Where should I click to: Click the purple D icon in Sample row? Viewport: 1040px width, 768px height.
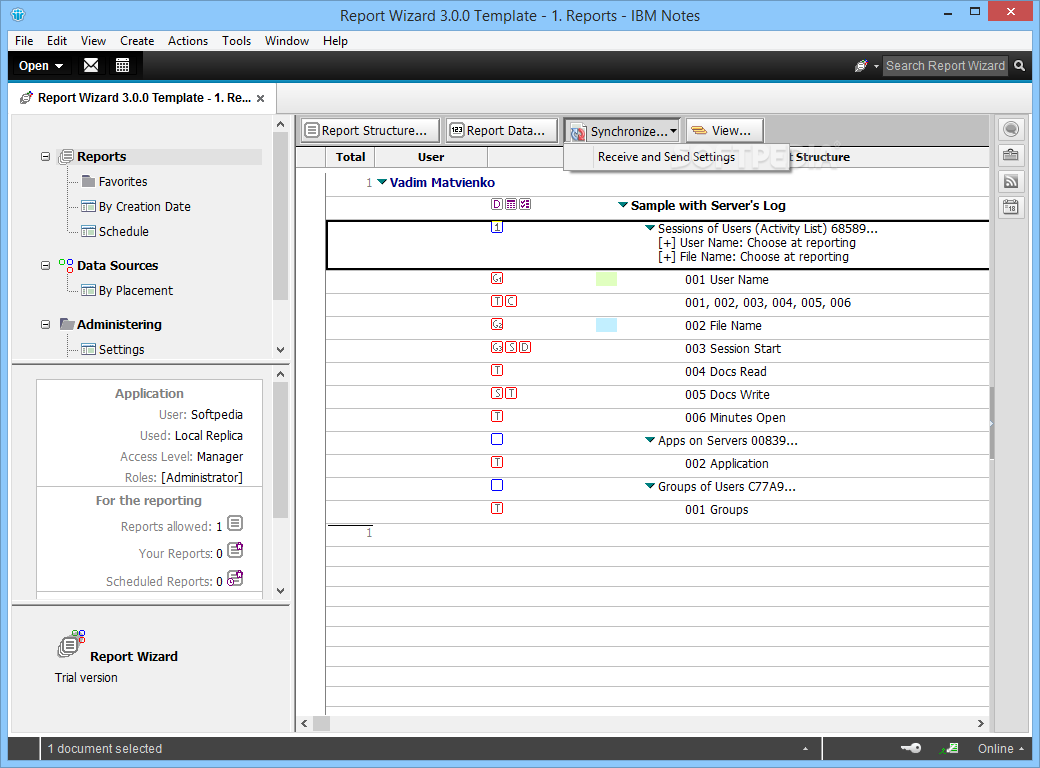coord(497,204)
